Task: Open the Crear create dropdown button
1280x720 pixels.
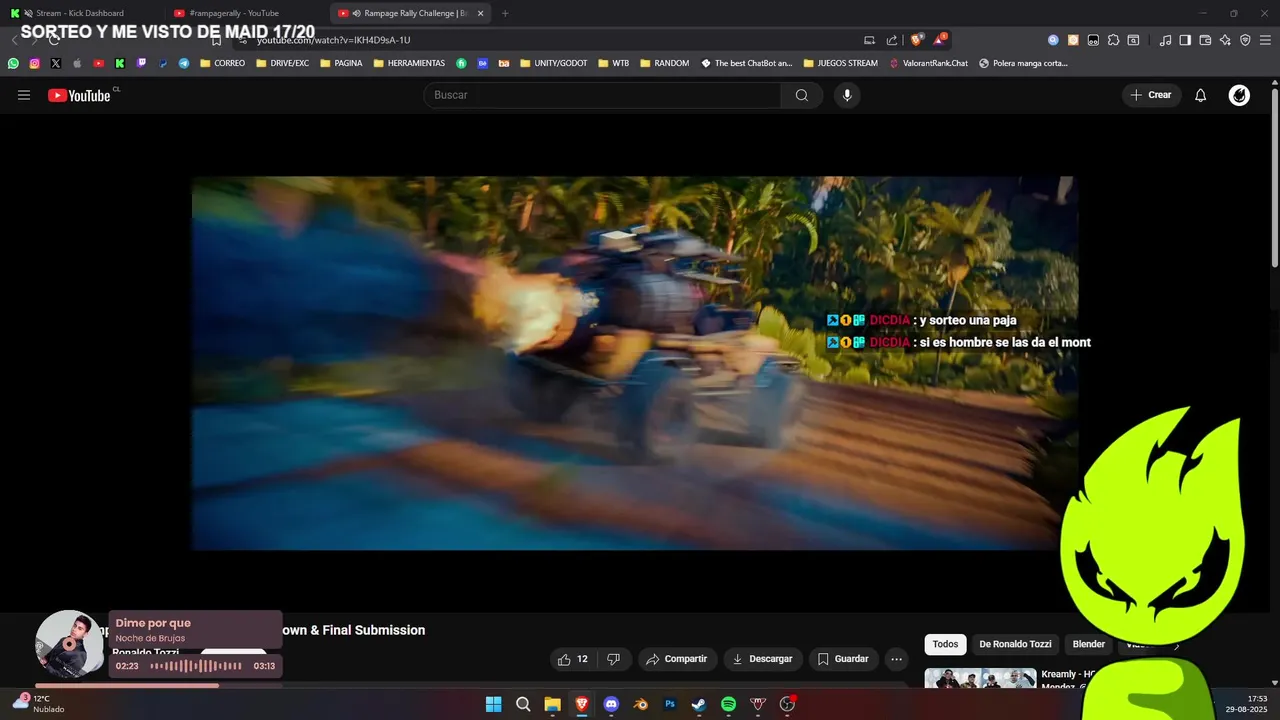Action: click(1151, 95)
